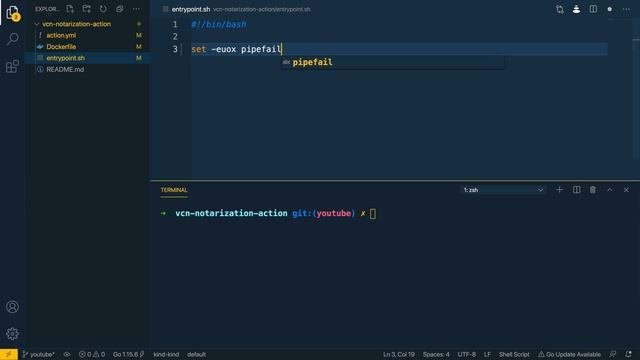Click the person icon in editor toolbar
The width and height of the screenshot is (640, 360).
point(576,9)
